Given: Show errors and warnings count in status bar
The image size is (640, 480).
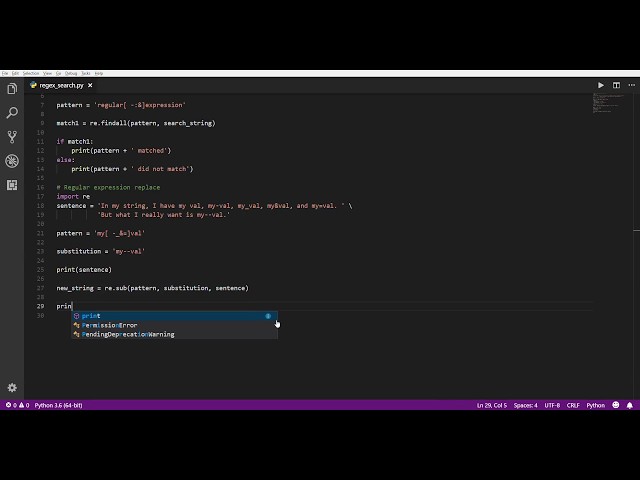Looking at the screenshot, I should coord(18,405).
